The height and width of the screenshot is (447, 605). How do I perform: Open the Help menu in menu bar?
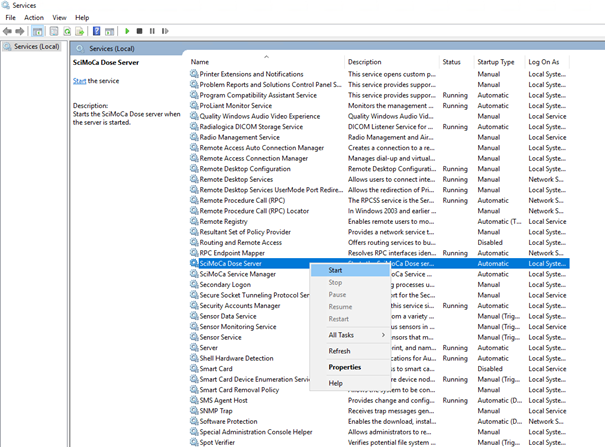pos(82,18)
